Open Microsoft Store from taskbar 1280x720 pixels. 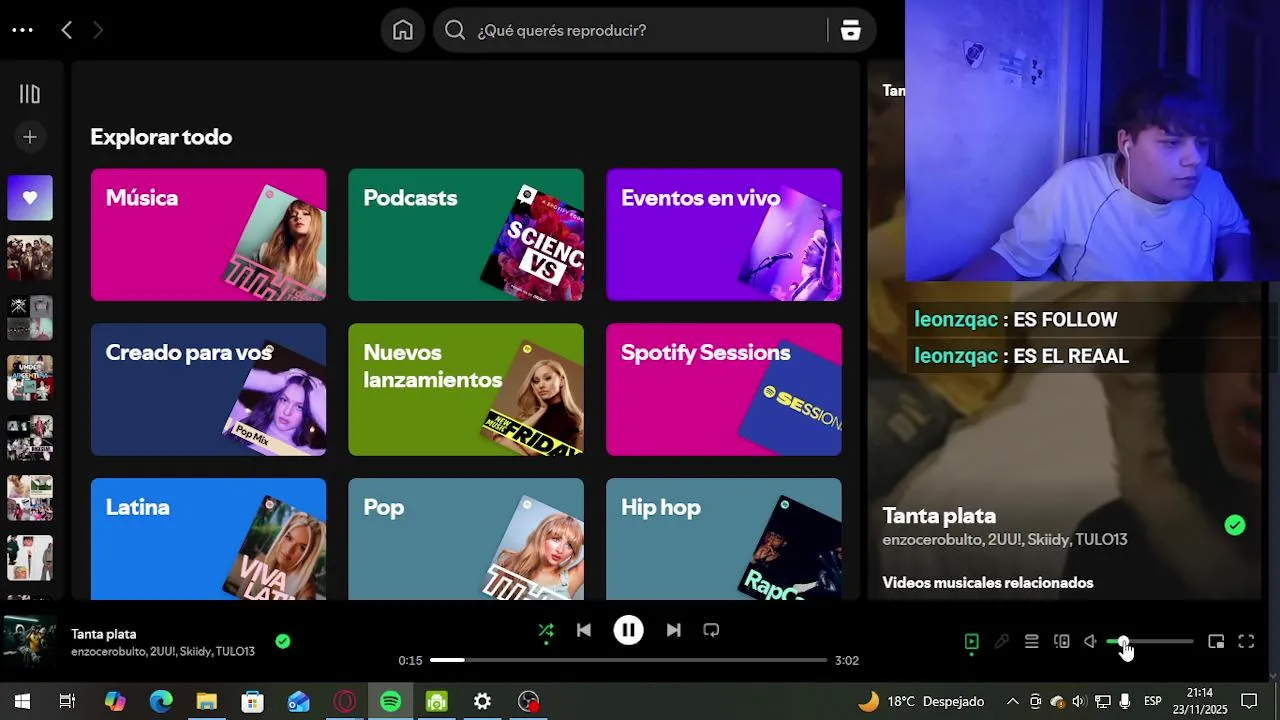(253, 702)
